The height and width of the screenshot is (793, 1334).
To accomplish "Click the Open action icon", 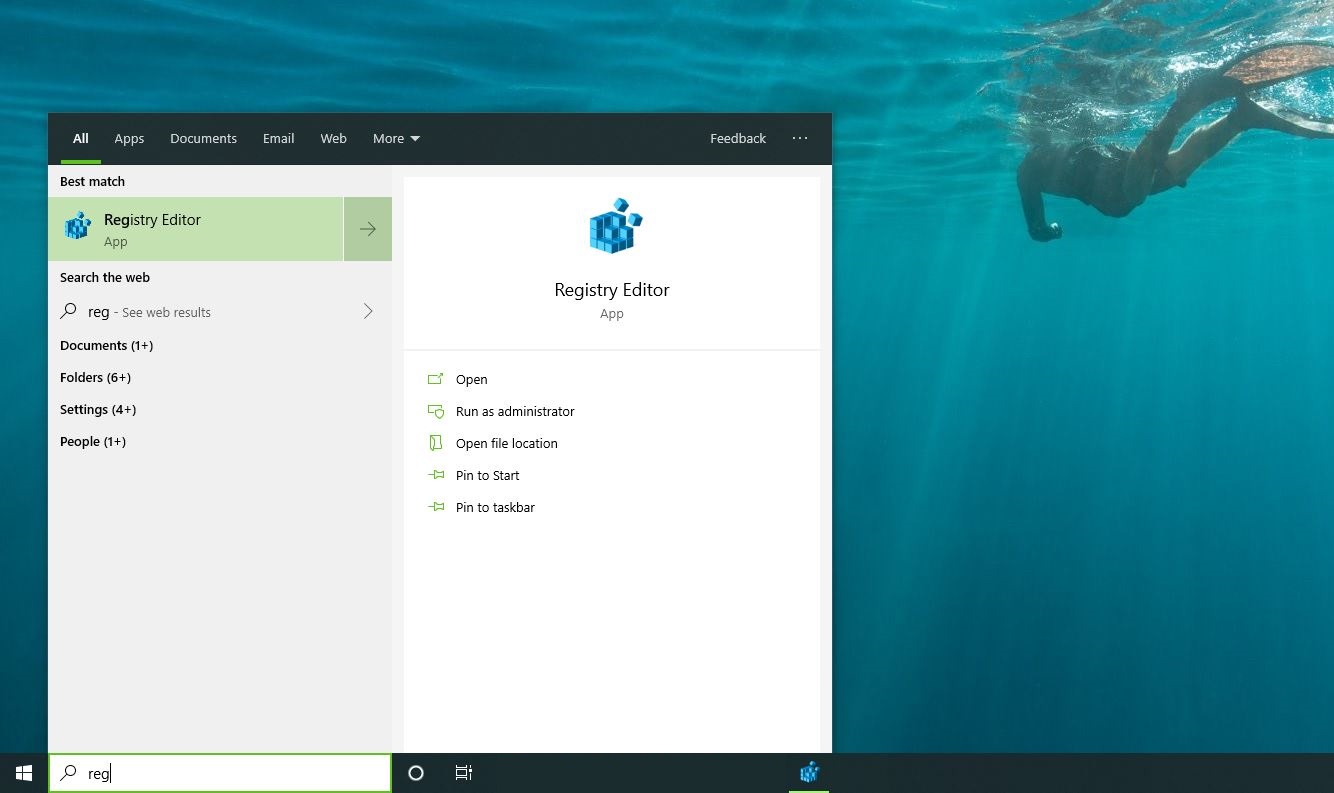I will [x=435, y=379].
